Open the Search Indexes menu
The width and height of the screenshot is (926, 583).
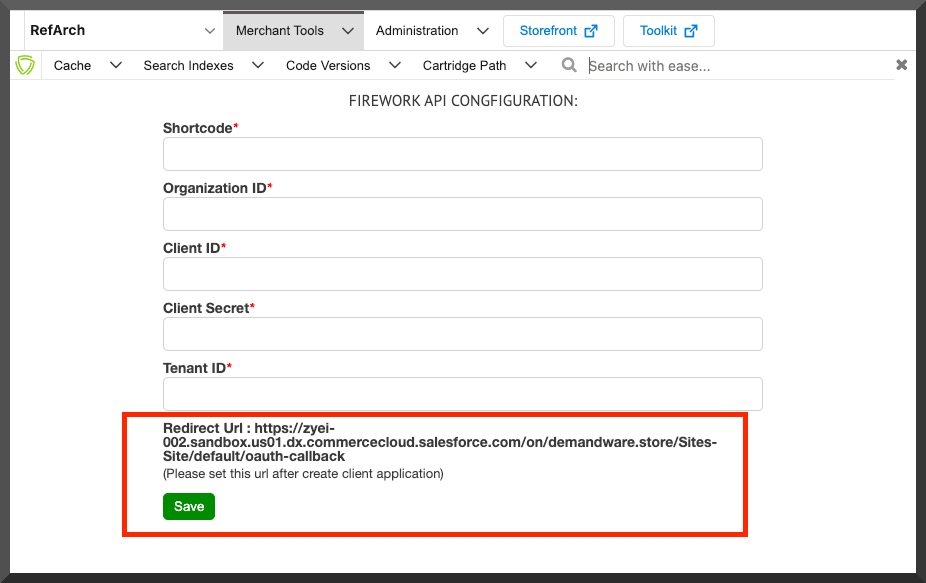pos(188,66)
